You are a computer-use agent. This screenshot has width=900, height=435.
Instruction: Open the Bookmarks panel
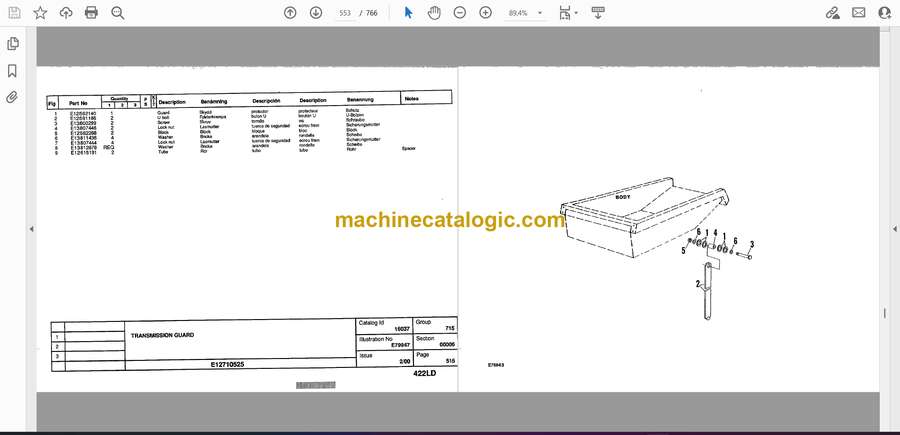tap(12, 71)
